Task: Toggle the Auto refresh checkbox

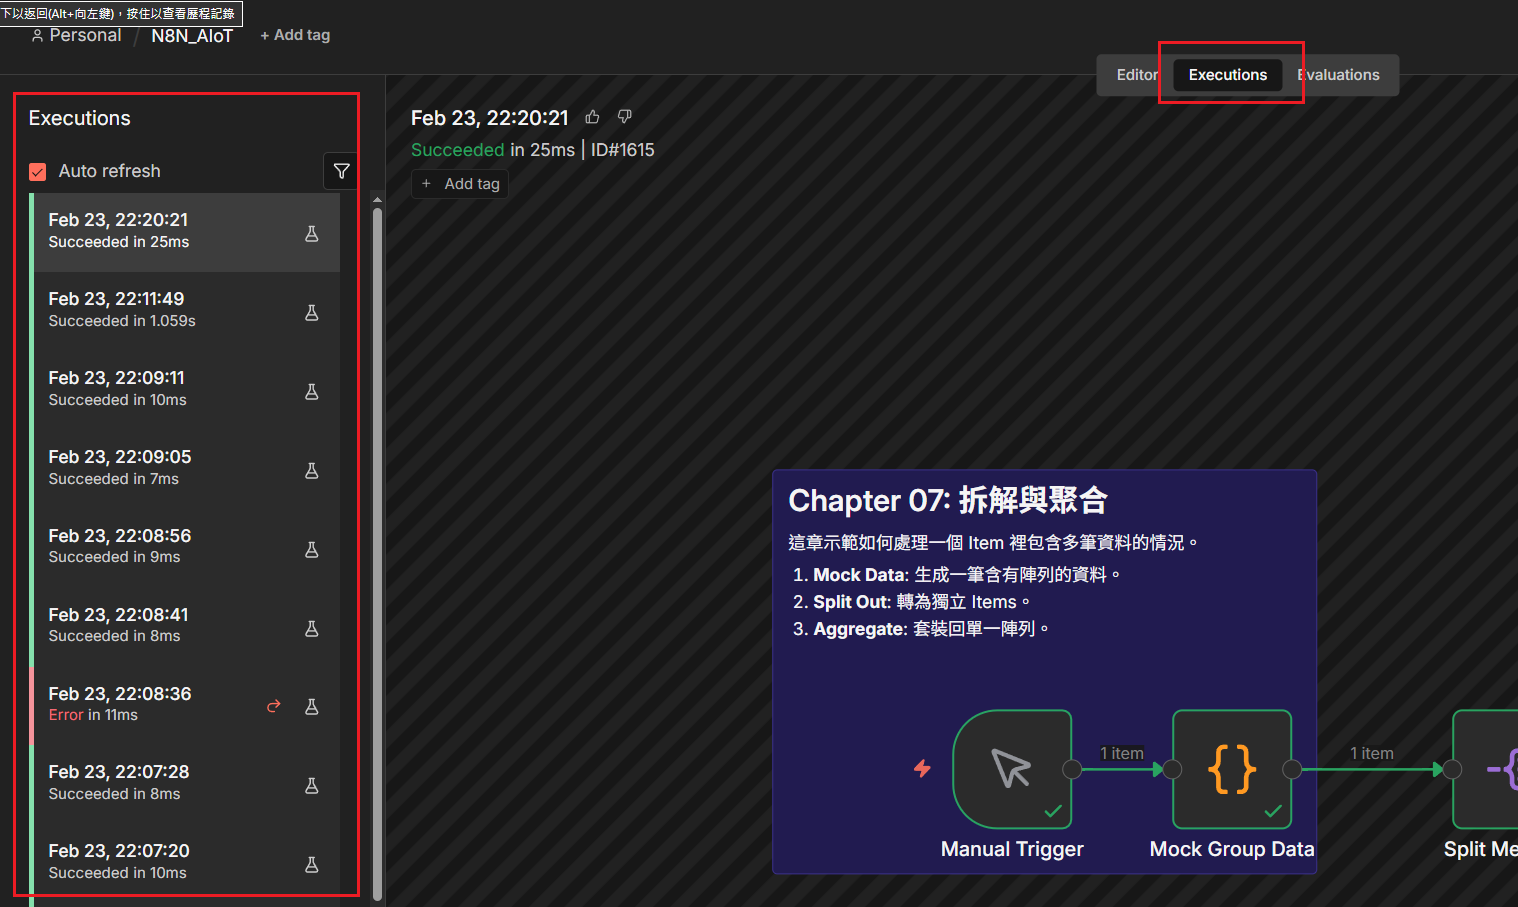Action: coord(38,172)
